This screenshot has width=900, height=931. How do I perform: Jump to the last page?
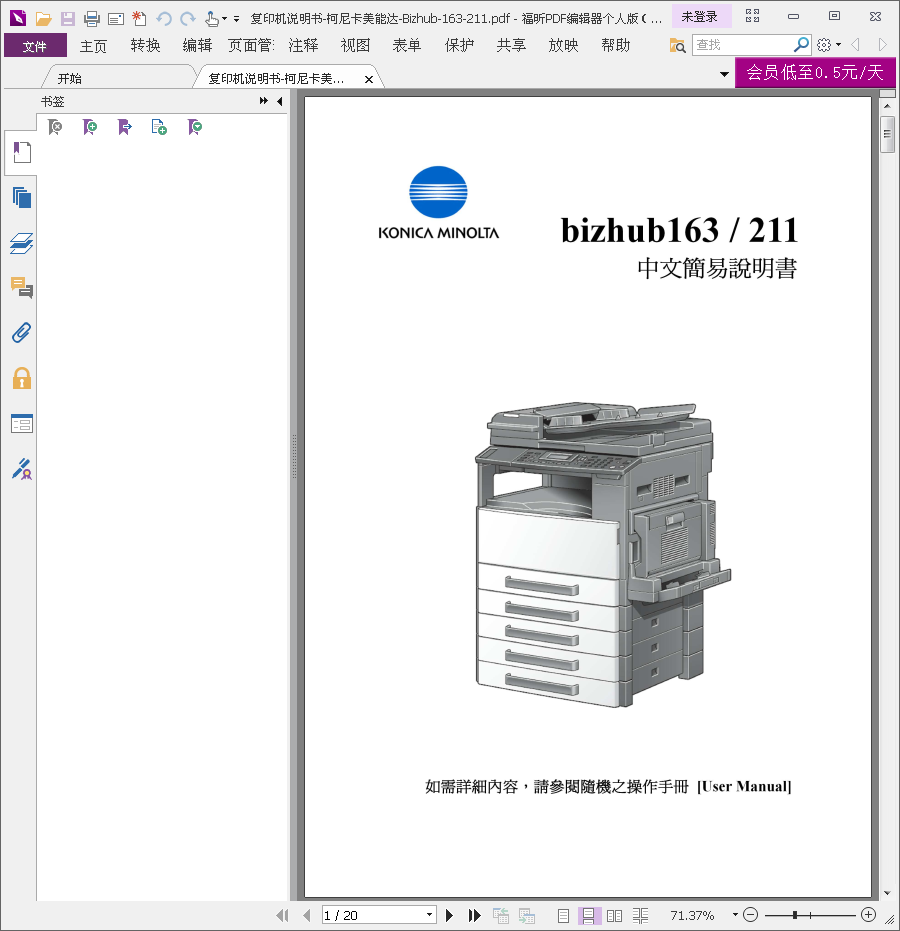[474, 915]
